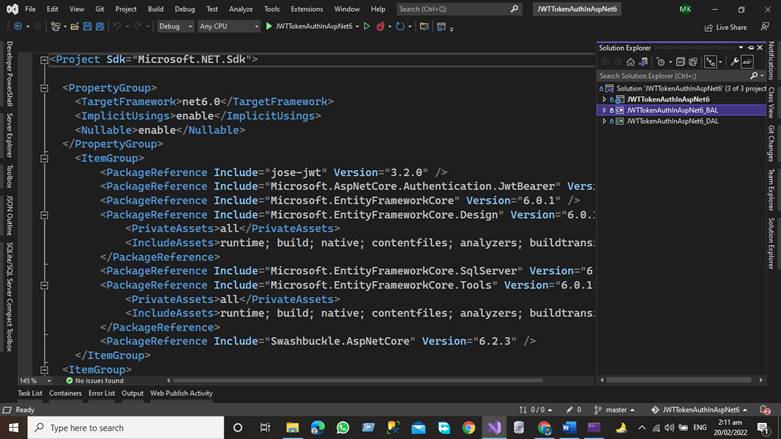Open the Web Publish Activity tab
Image resolution: width=781 pixels, height=439 pixels.
tap(181, 393)
